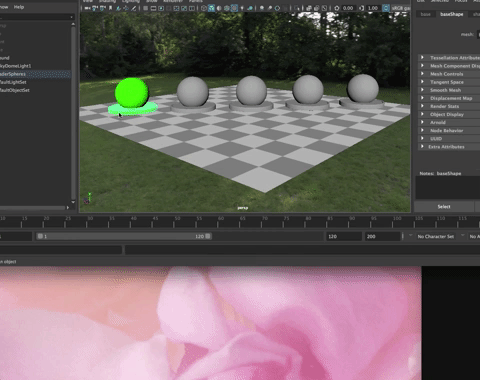Click the wireframe cube icon in viewport toolbar

coord(204,8)
